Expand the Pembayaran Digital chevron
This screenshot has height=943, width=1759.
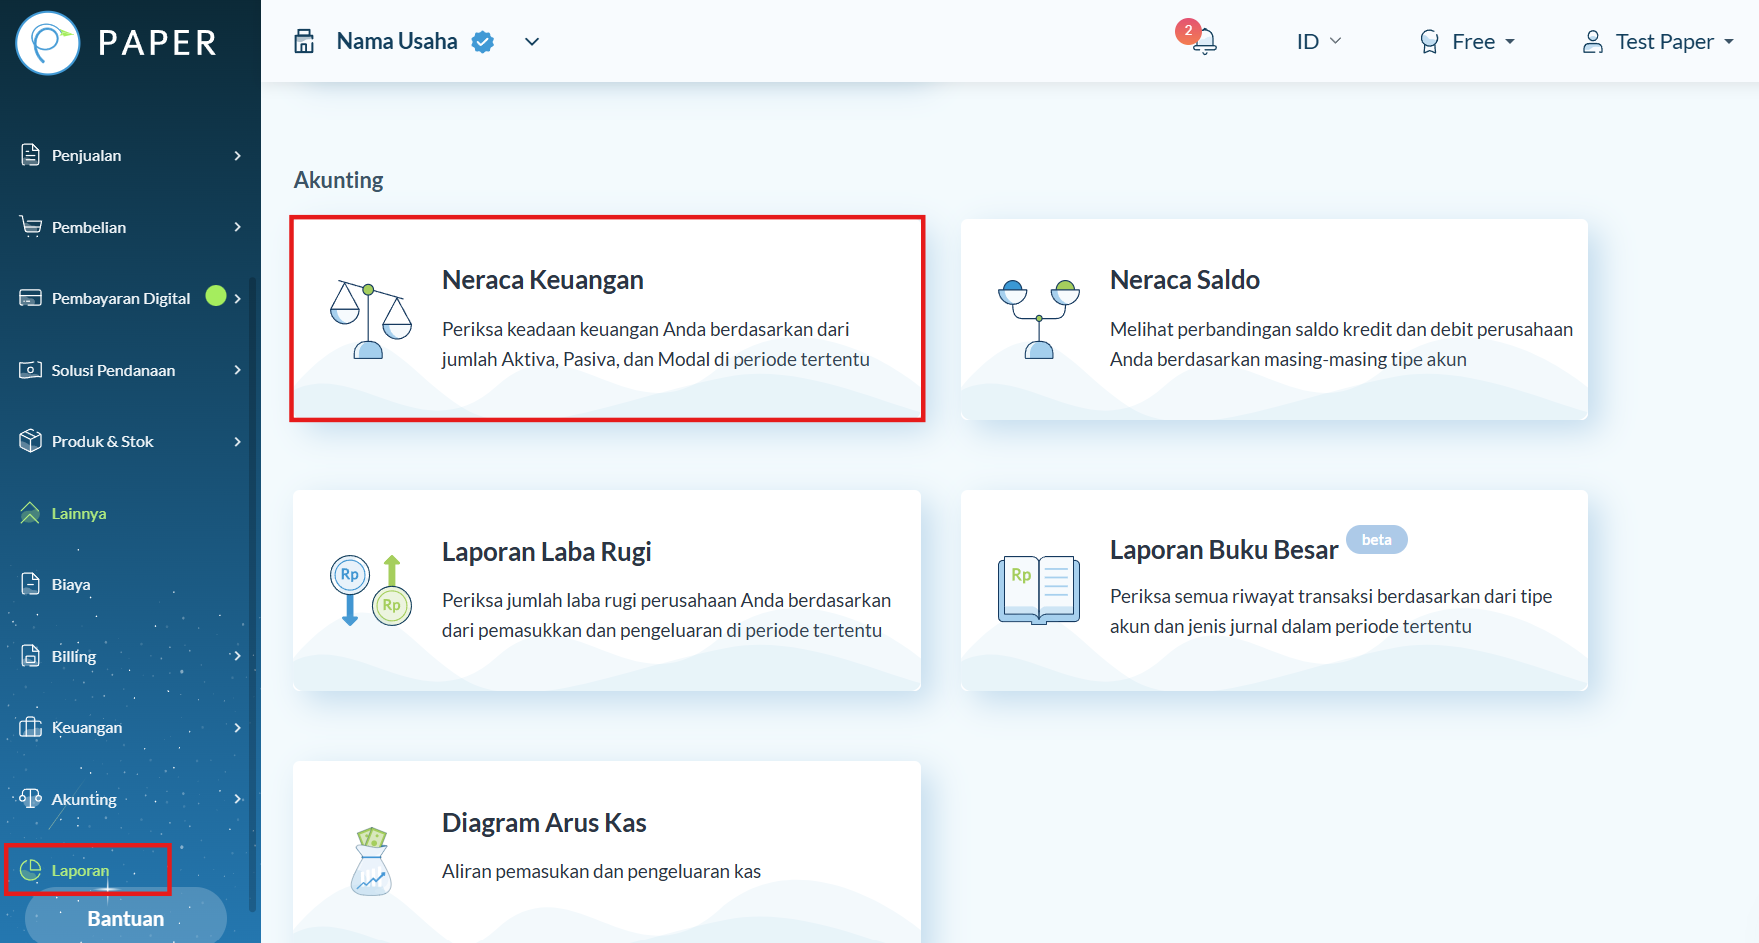coord(237,298)
